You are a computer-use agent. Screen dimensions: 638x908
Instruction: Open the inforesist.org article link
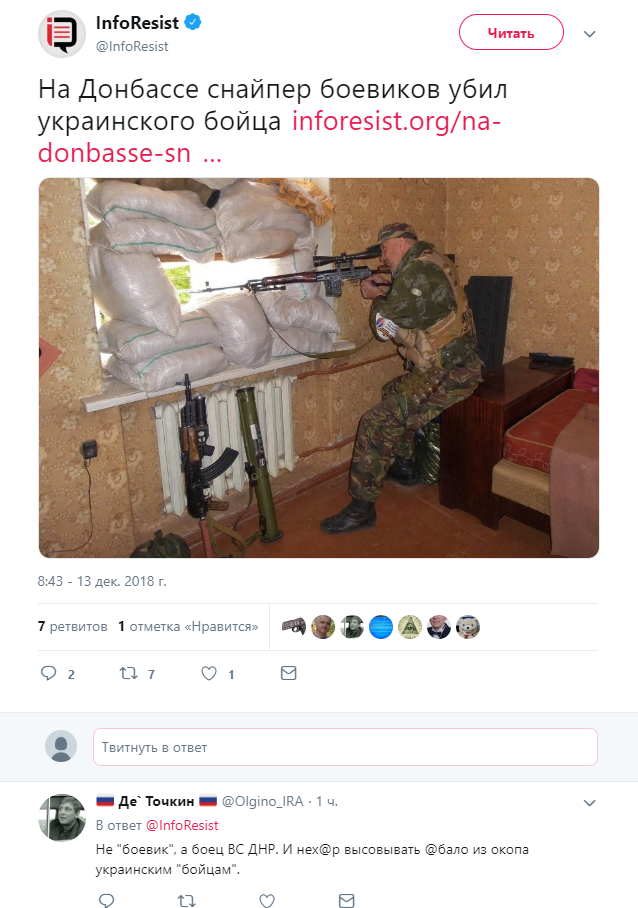269,137
